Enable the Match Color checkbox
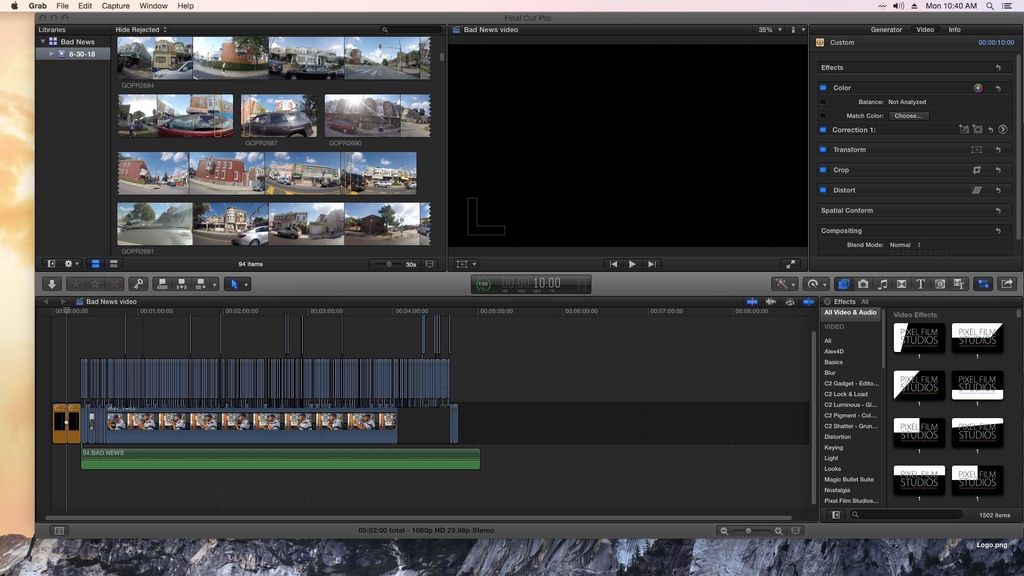The height and width of the screenshot is (576, 1024). [823, 116]
